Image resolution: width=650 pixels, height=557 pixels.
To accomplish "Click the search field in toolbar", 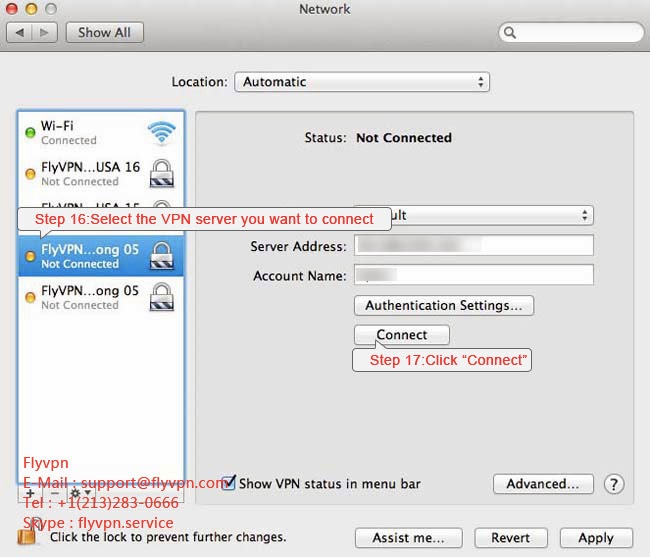I will coord(571,32).
